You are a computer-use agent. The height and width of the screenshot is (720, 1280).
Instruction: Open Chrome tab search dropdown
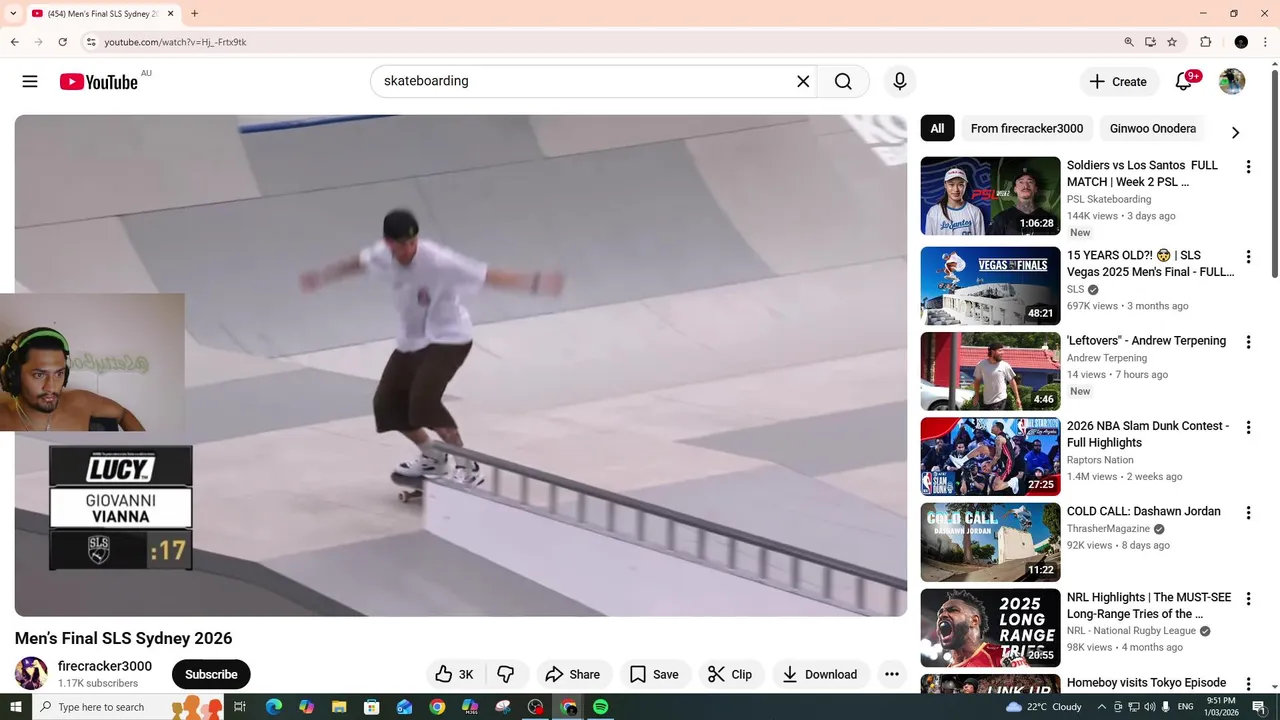[13, 14]
